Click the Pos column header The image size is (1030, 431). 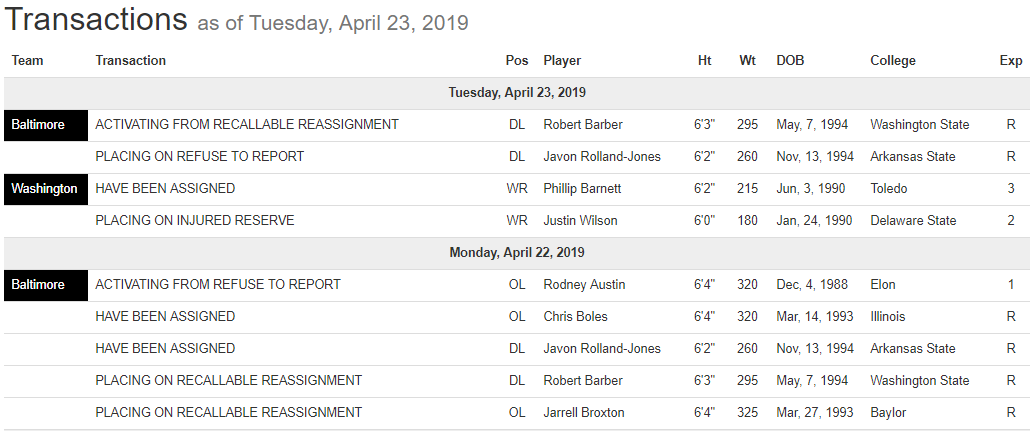[517, 61]
